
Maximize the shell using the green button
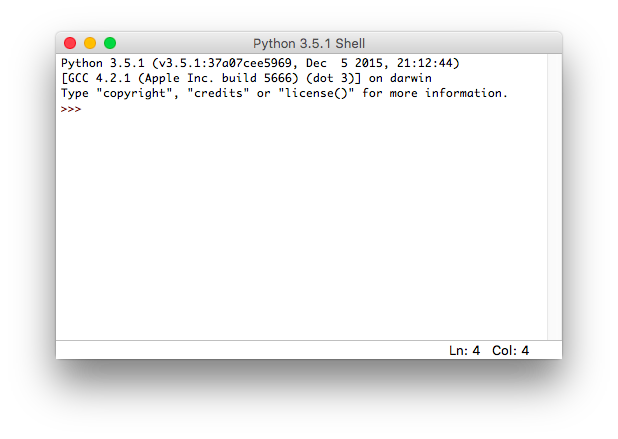tap(110, 43)
